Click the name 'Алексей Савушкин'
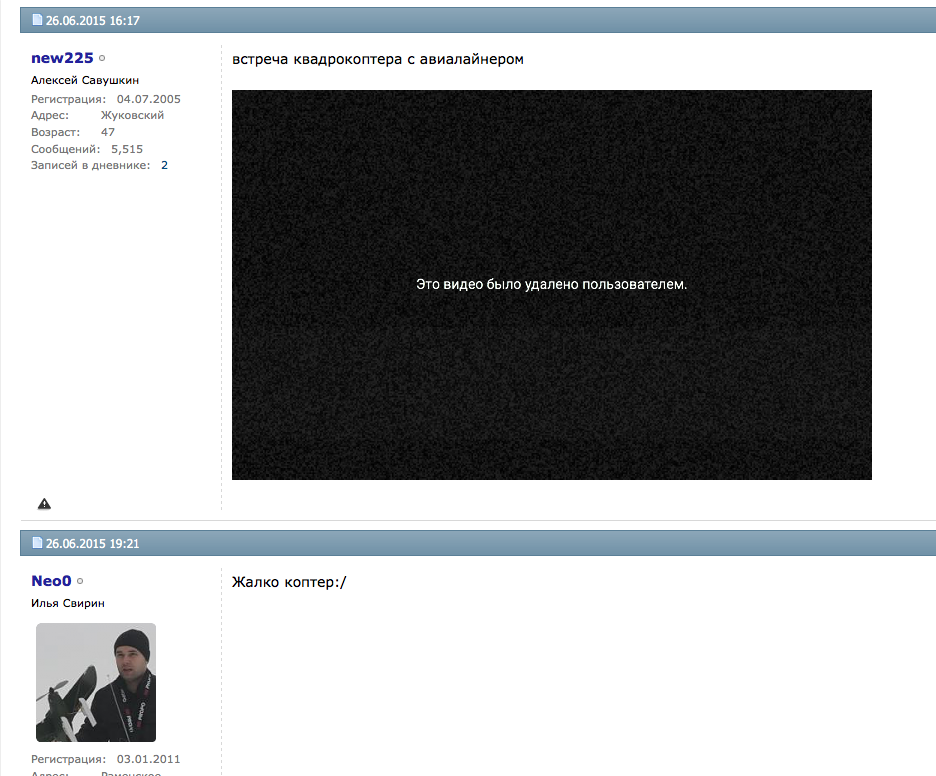 (85, 80)
